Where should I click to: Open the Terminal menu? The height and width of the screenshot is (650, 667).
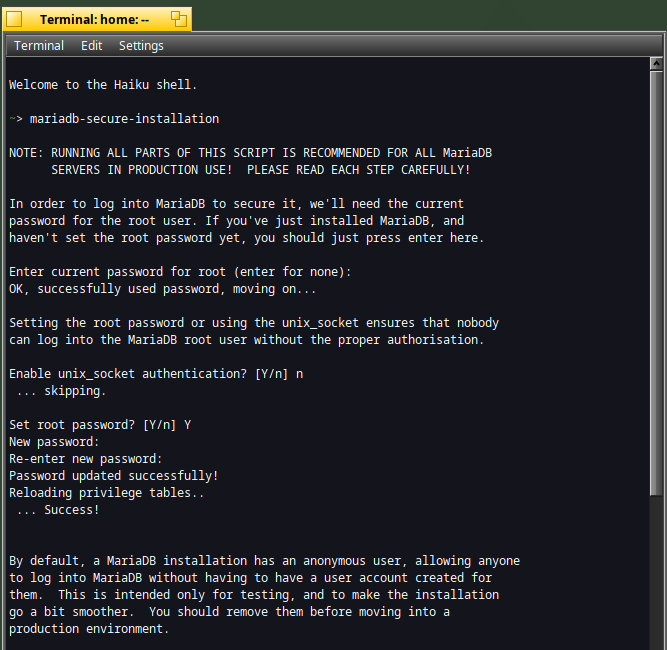39,46
